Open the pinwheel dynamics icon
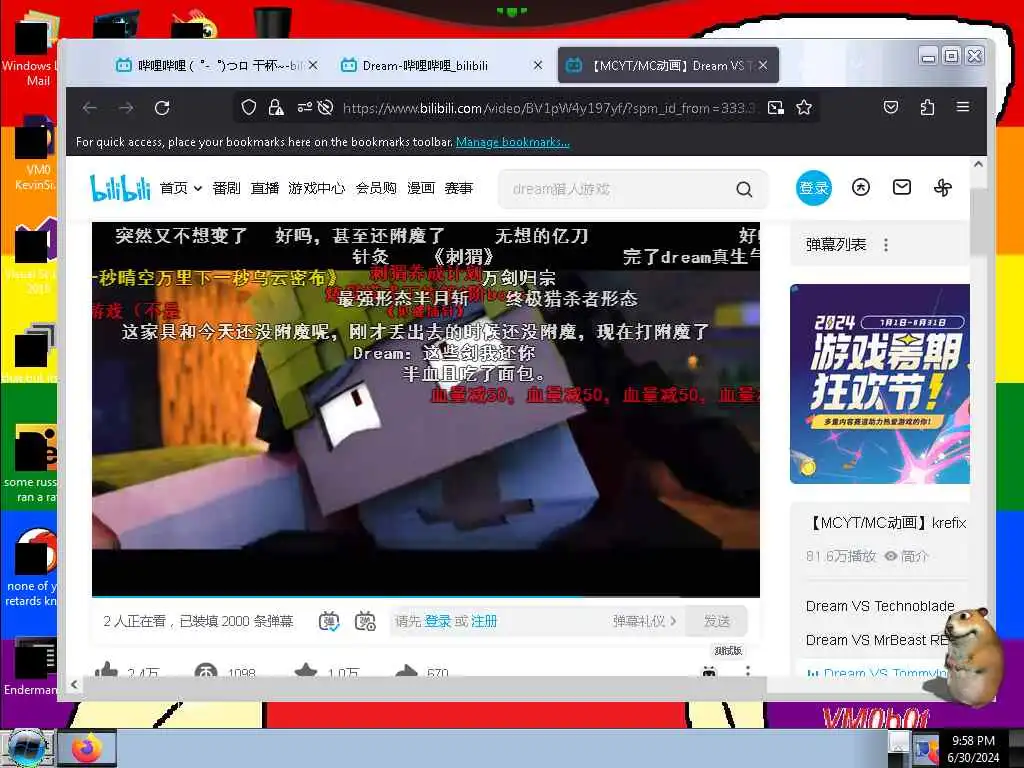1024x768 pixels. (942, 188)
